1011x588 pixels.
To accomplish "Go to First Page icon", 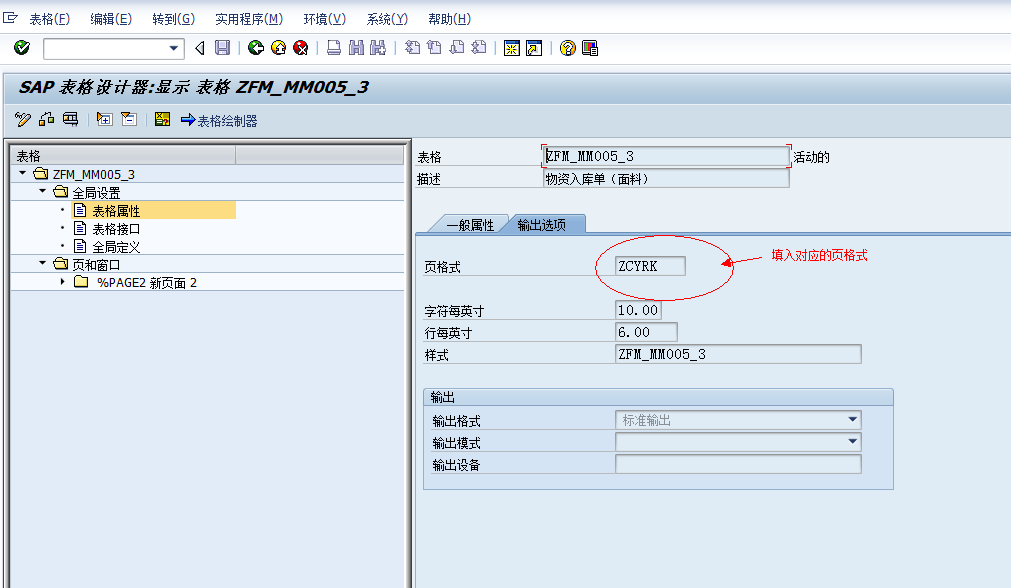I will 413,48.
